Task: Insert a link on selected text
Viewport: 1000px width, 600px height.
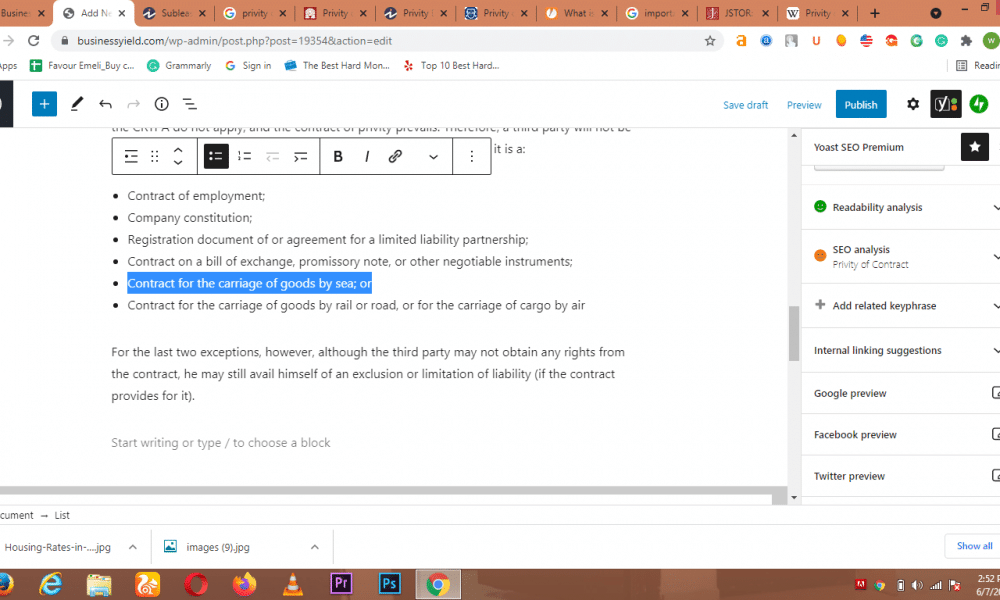Action: click(395, 156)
